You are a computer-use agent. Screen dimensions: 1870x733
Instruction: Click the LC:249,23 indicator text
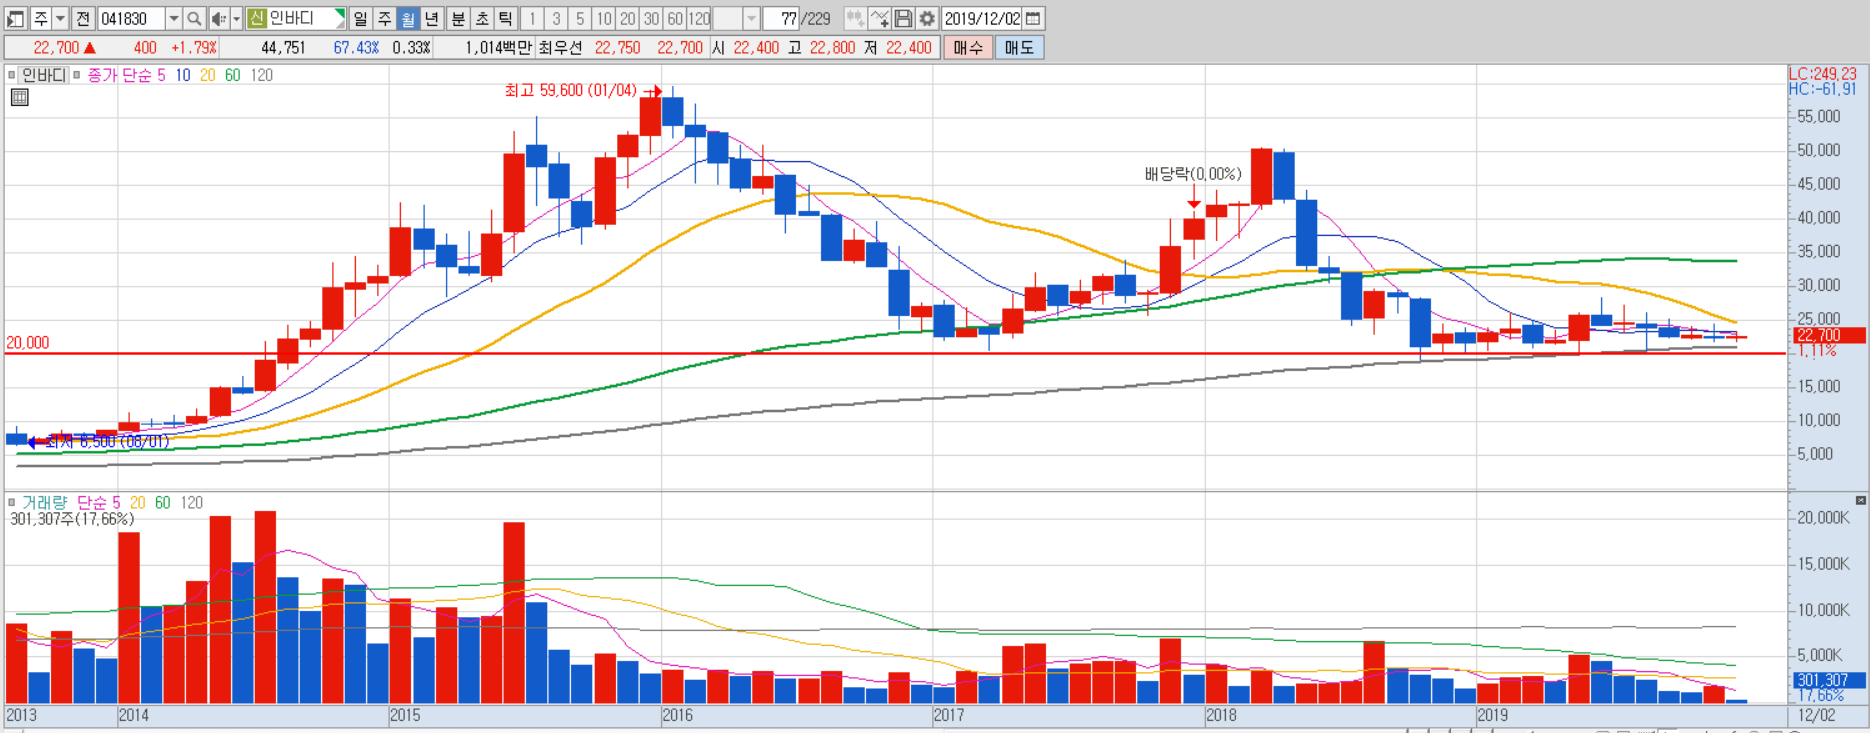[x=1822, y=74]
